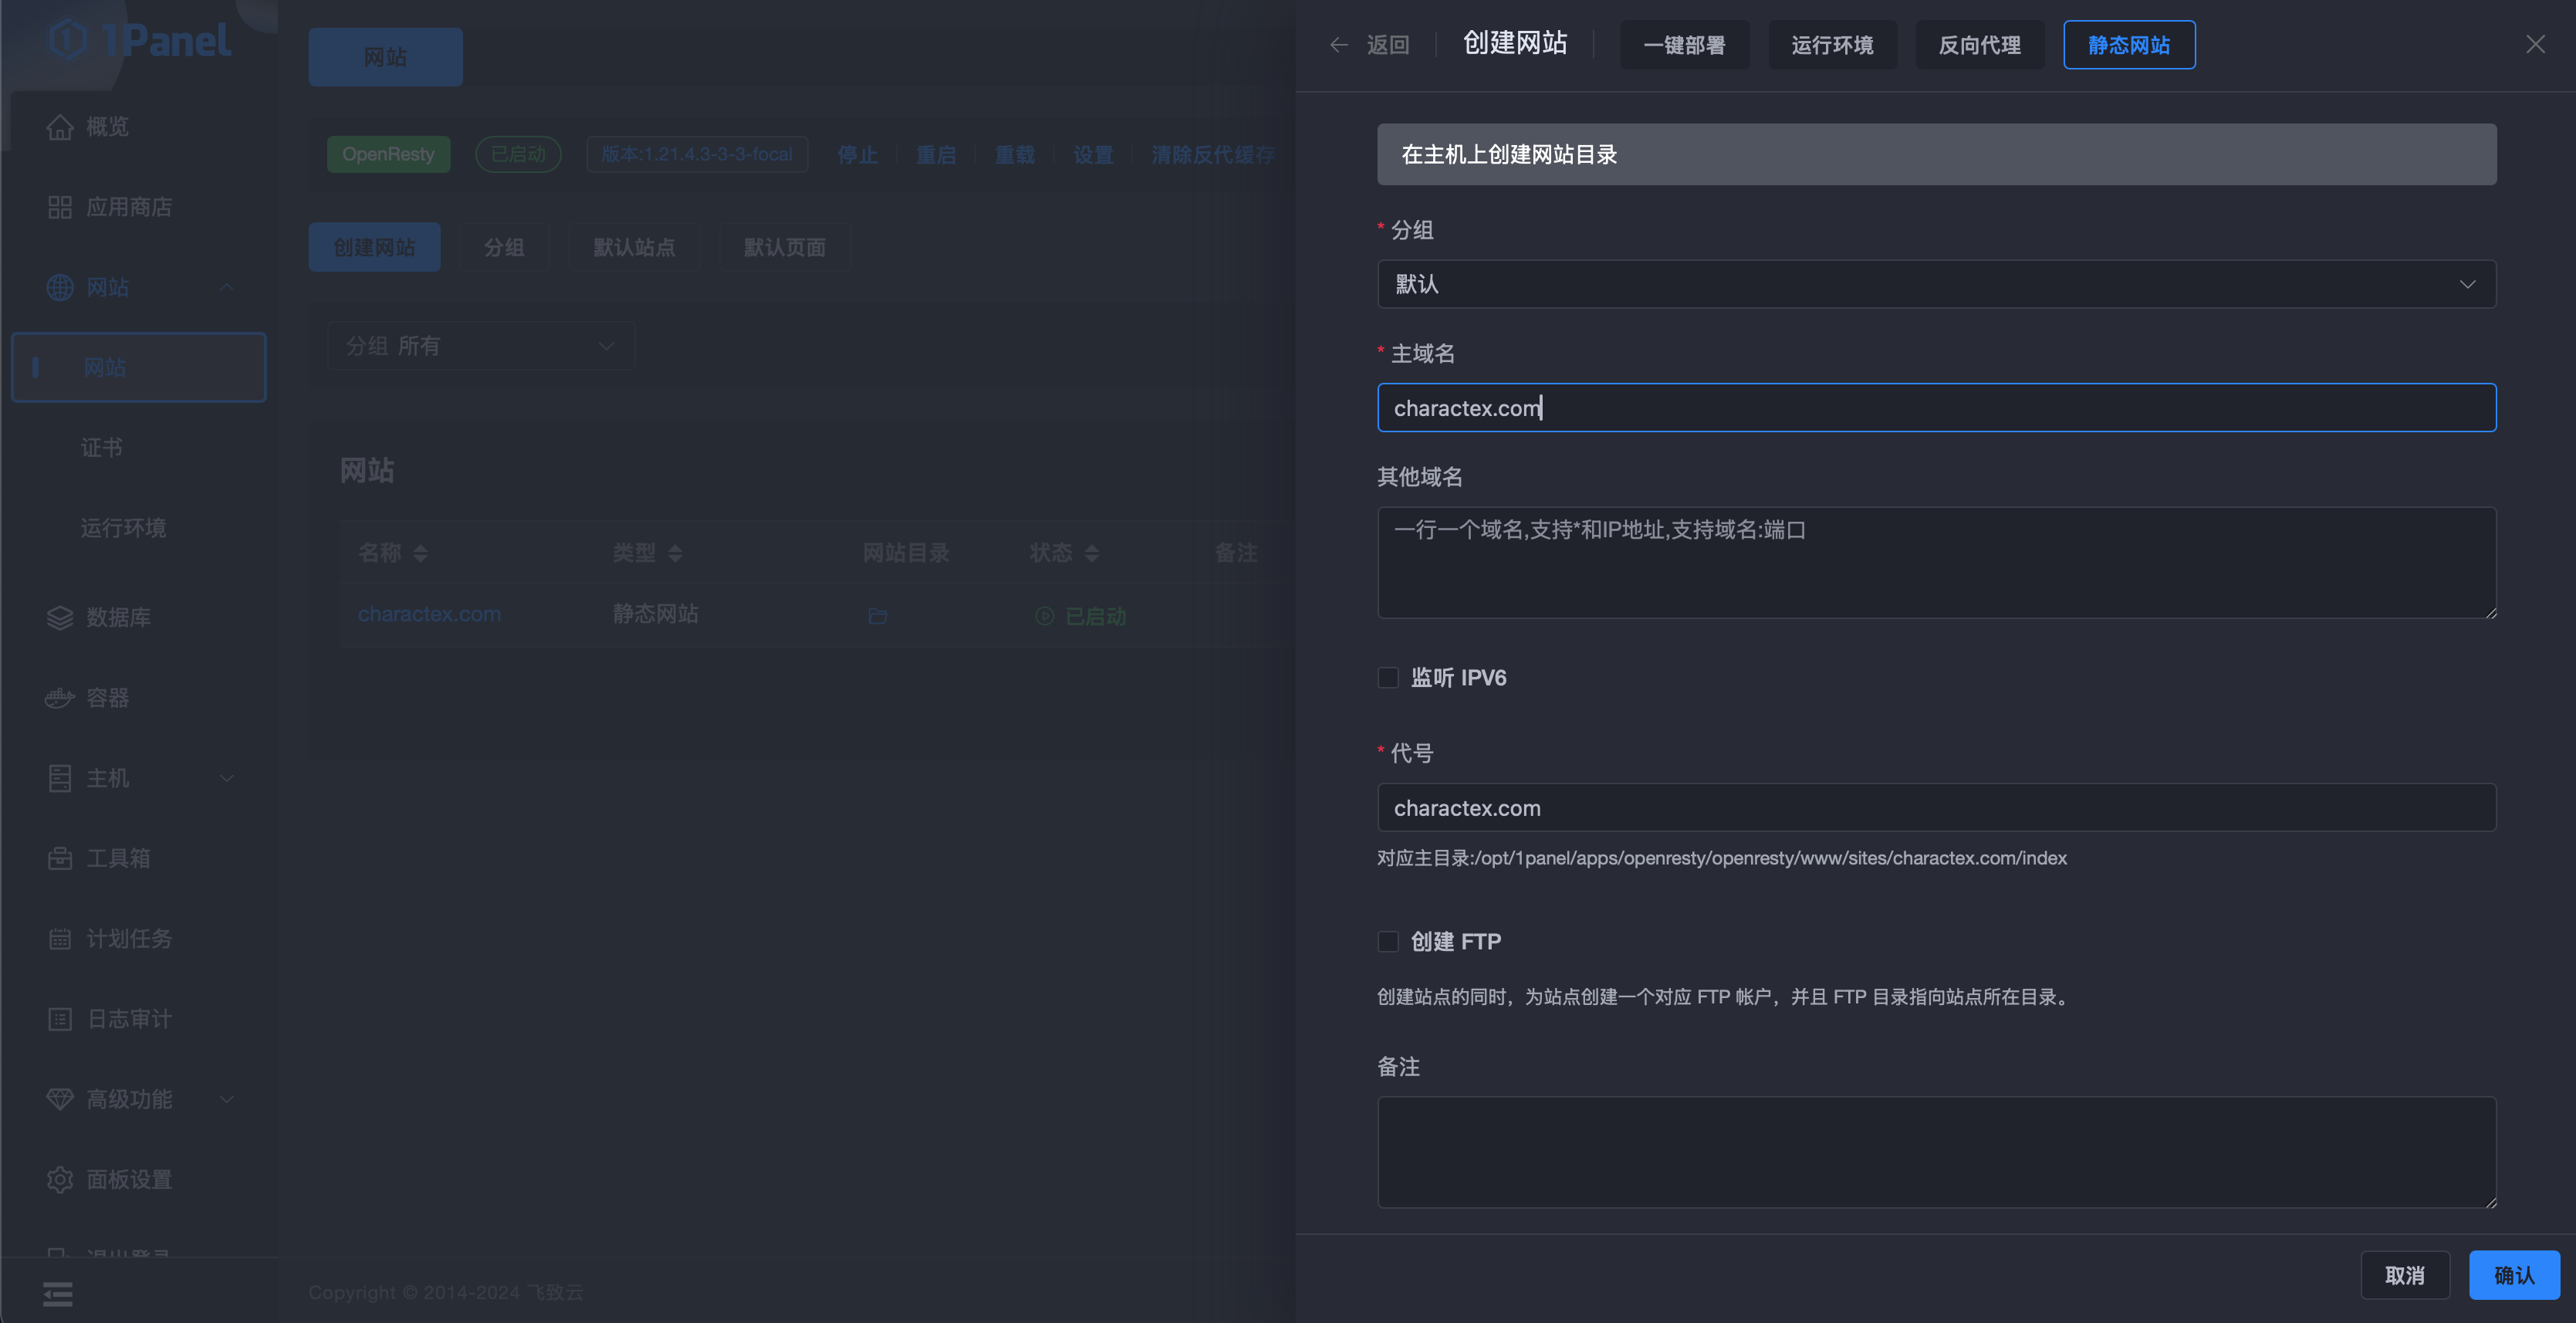The width and height of the screenshot is (2576, 1323).
Task: Click the 默认站点 button
Action: coord(634,247)
